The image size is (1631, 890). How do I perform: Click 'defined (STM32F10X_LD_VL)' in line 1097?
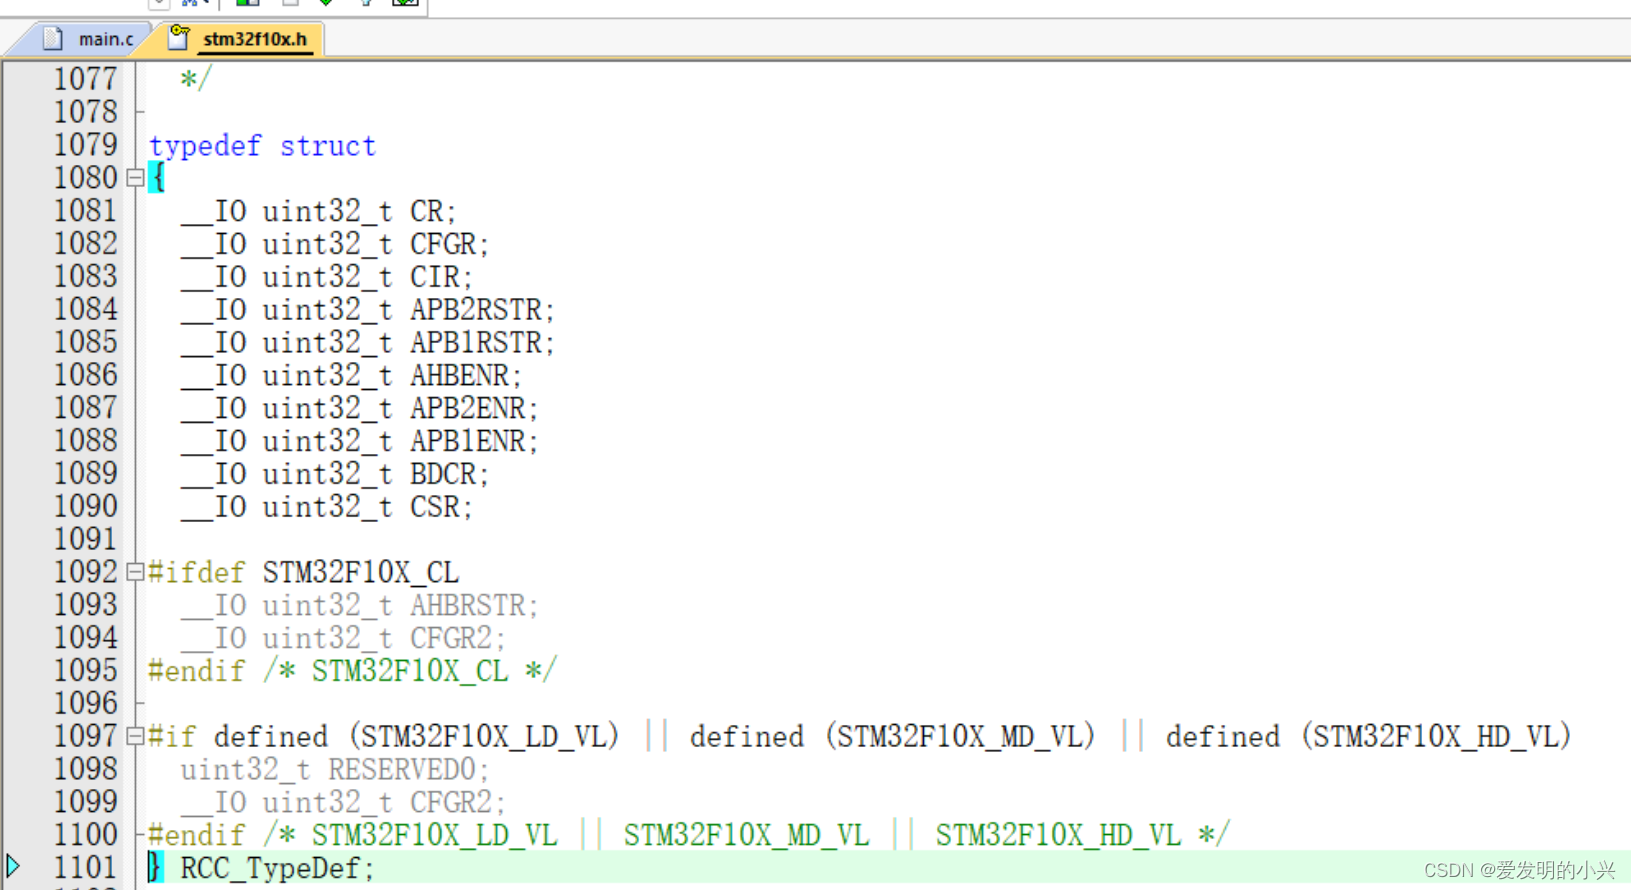pyautogui.click(x=417, y=737)
